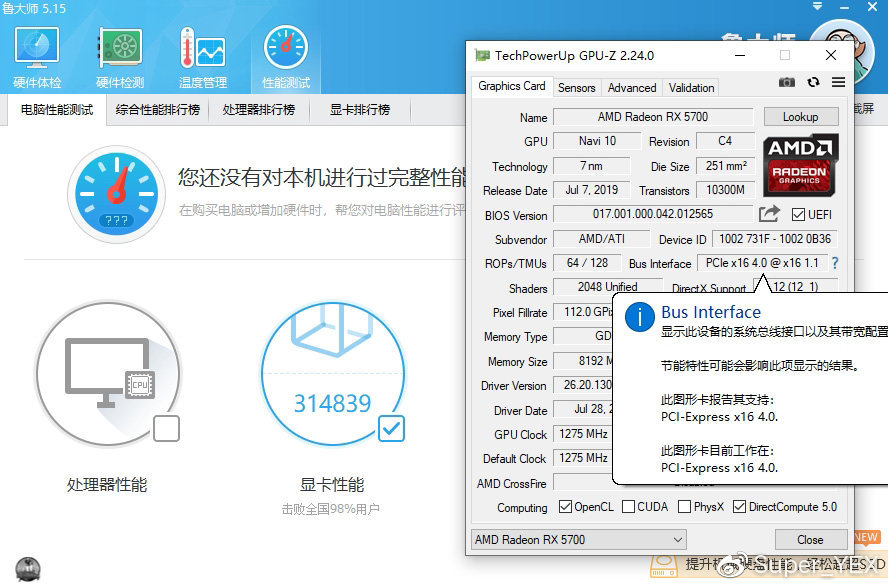Open the AMD Radeon RX 5700 dropdown
This screenshot has width=888, height=587.
(579, 539)
